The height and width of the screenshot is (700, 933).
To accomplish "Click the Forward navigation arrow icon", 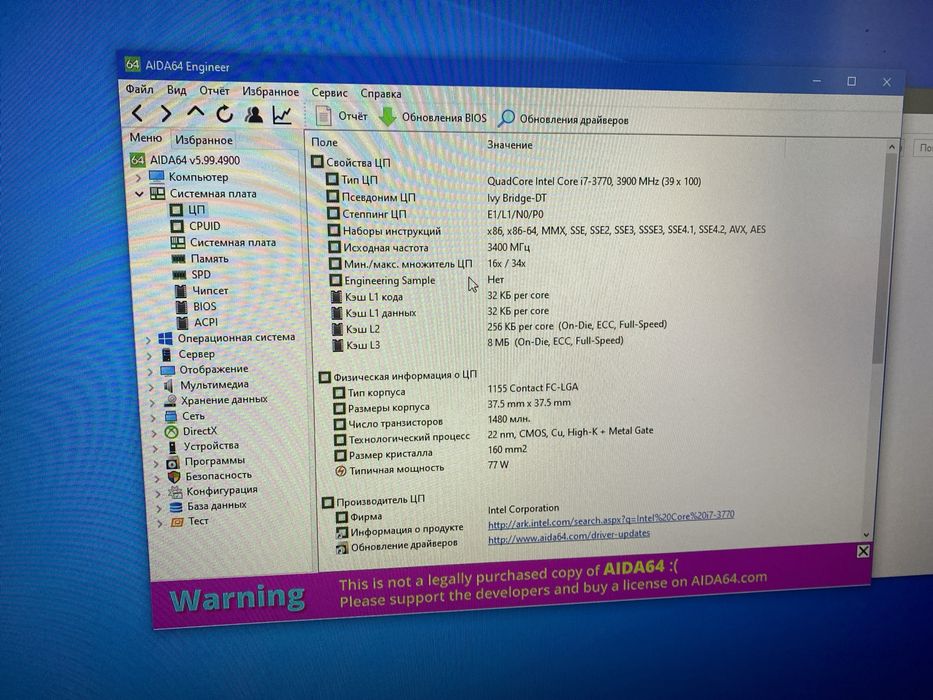I will (x=166, y=113).
